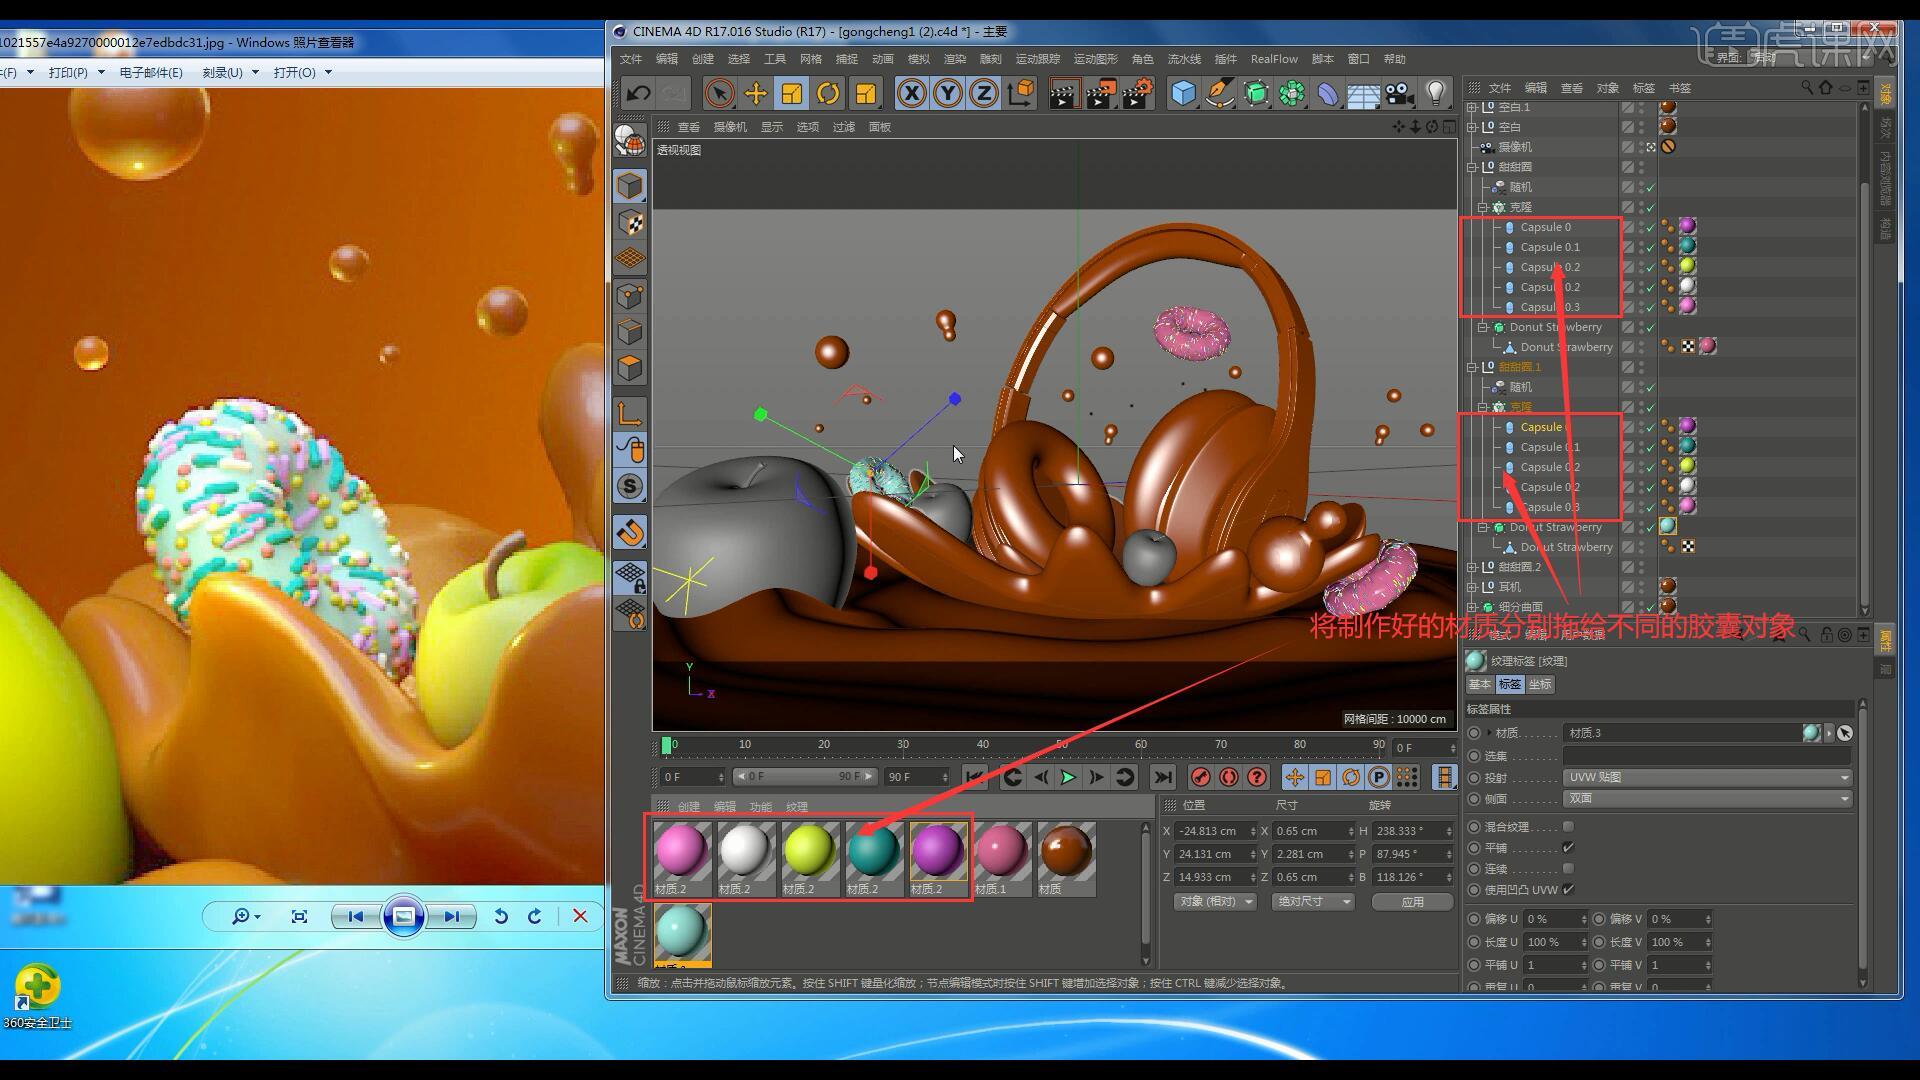Switch to the 坐标 attribute tab
The image size is (1920, 1080).
(x=1540, y=685)
